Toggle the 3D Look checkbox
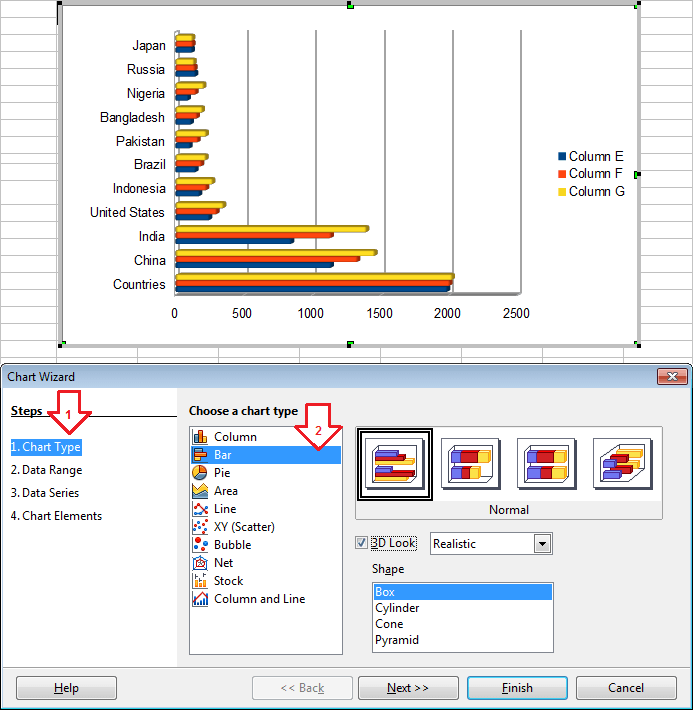The width and height of the screenshot is (693, 710). [362, 543]
